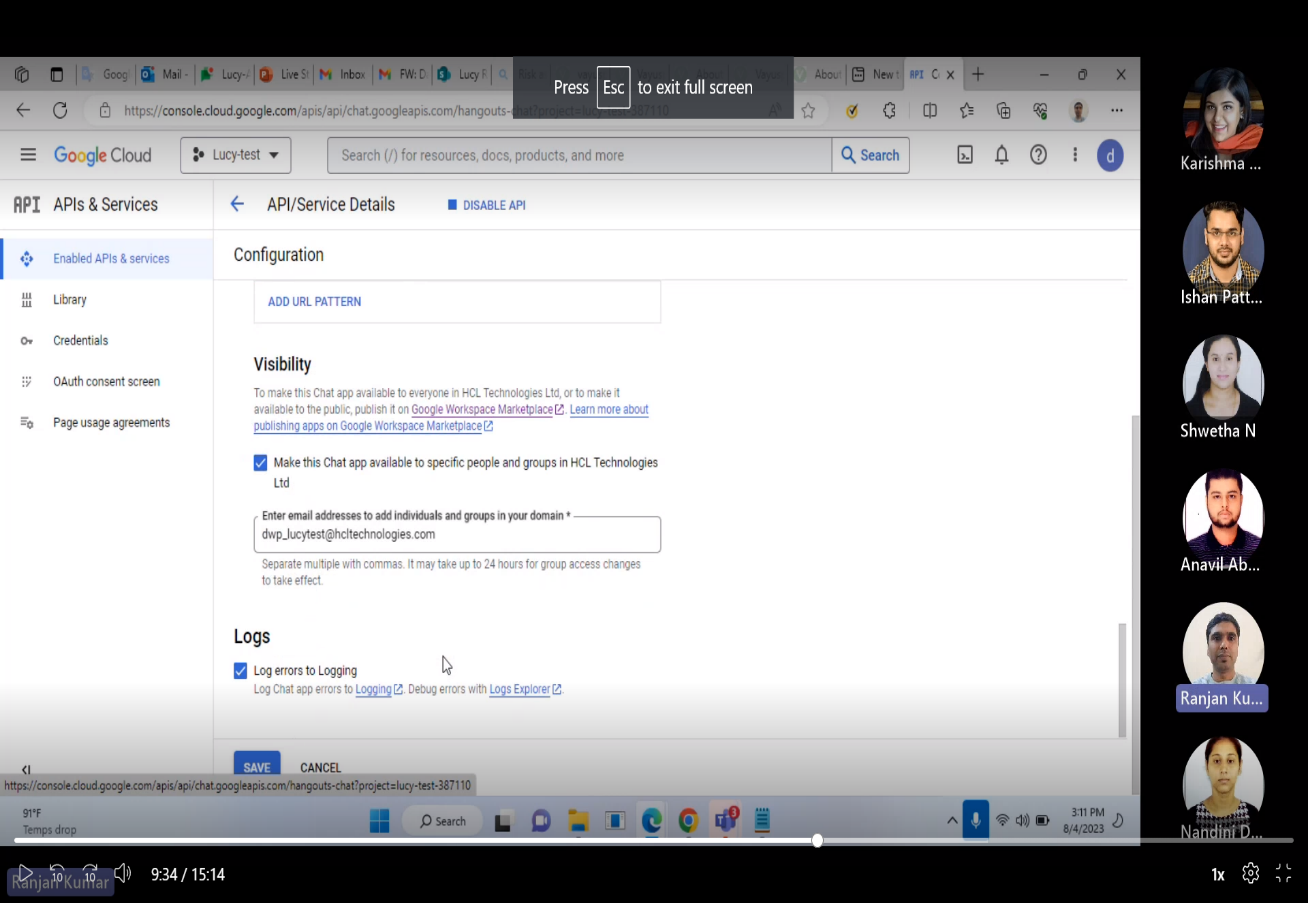Open the Edge split screen icon
This screenshot has width=1308, height=903.
click(x=930, y=111)
